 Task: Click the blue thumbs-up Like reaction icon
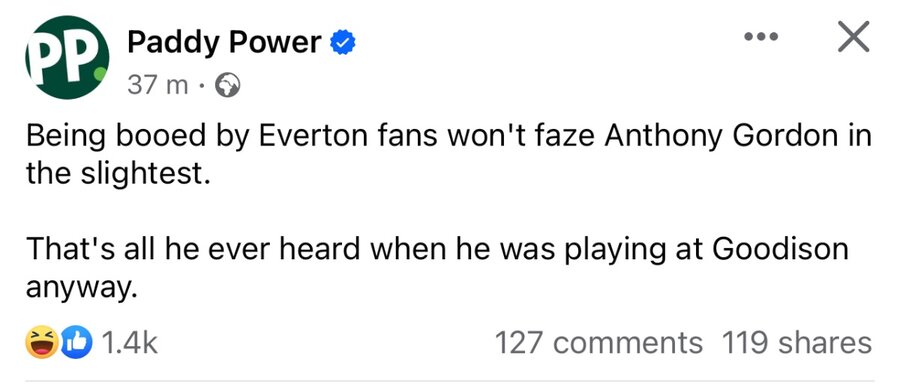[x=76, y=343]
